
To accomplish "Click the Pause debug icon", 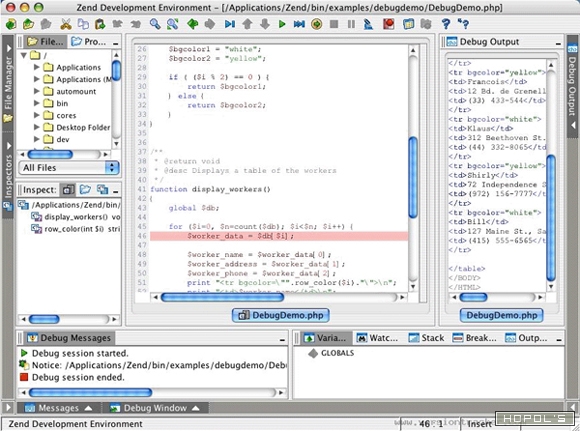I will click(x=351, y=24).
